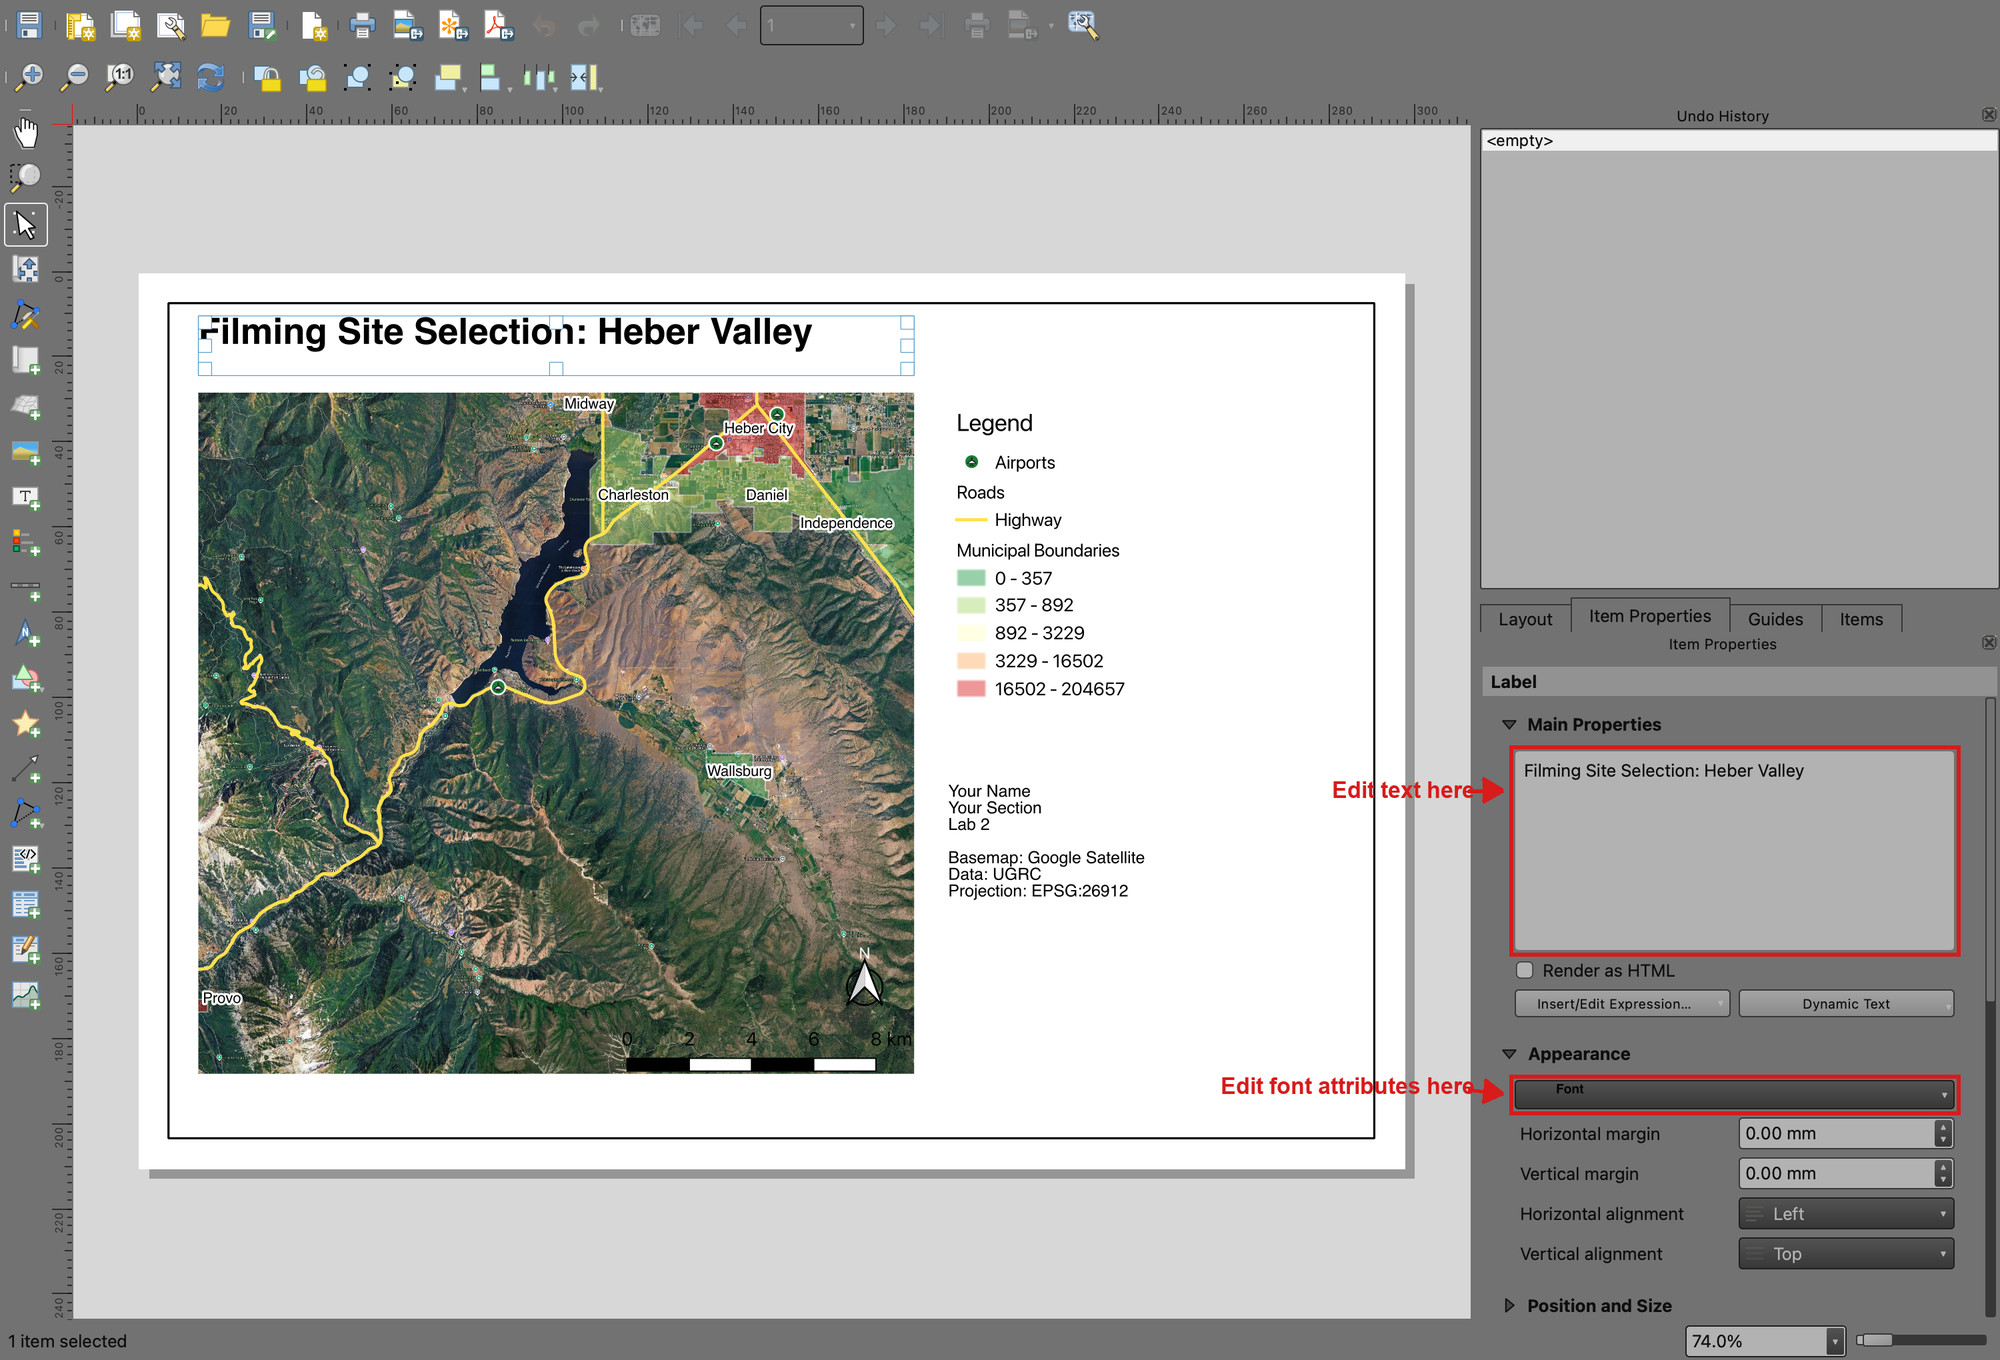Collapse the Main Properties section
This screenshot has height=1360, width=2000.
[x=1510, y=725]
